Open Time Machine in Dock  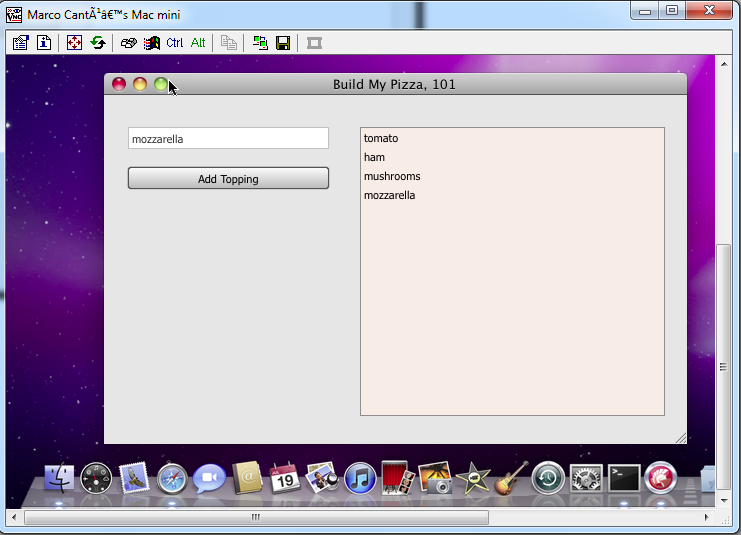pos(548,478)
